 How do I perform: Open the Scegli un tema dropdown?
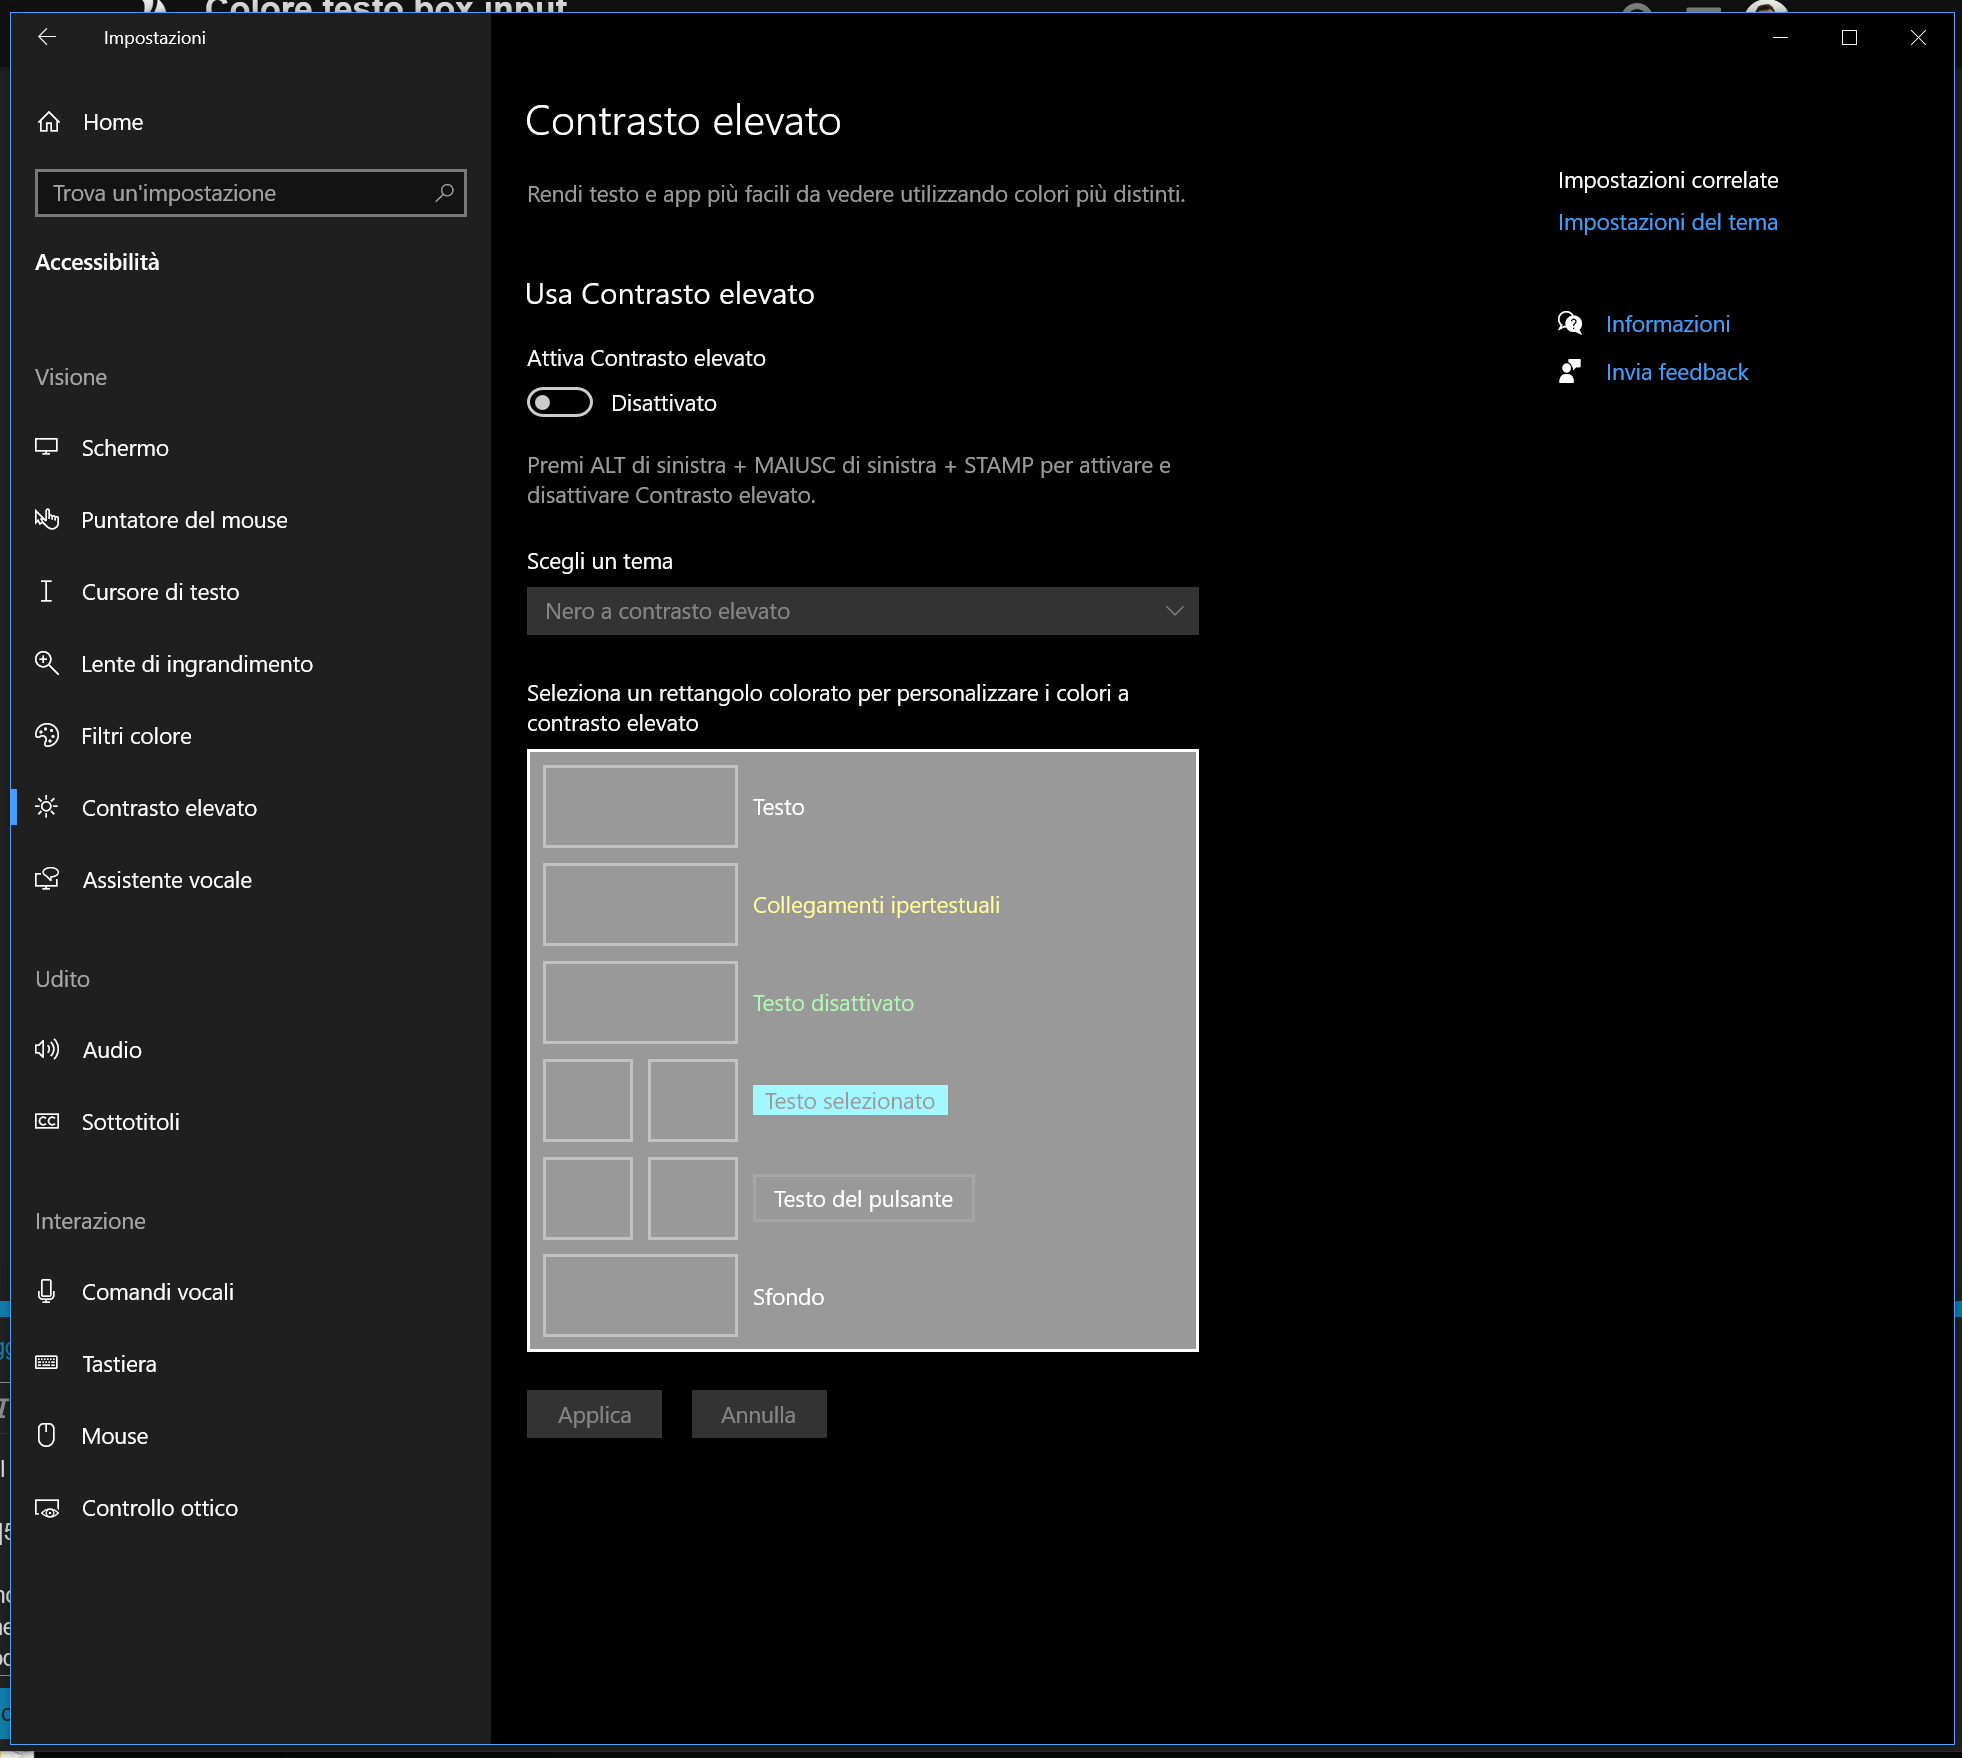click(862, 611)
